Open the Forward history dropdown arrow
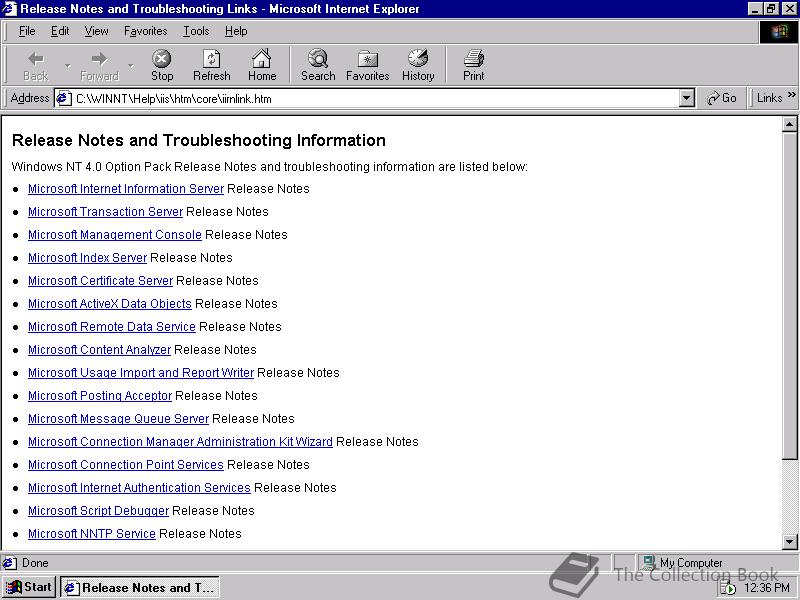Viewport: 800px width, 600px height. pos(131,65)
